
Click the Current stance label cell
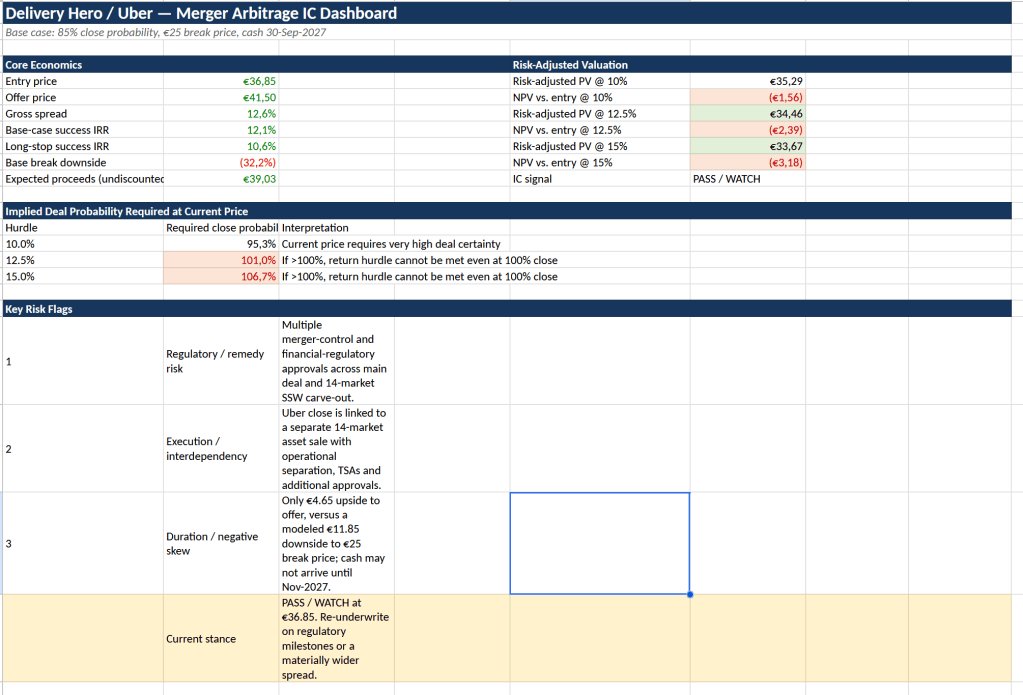221,638
